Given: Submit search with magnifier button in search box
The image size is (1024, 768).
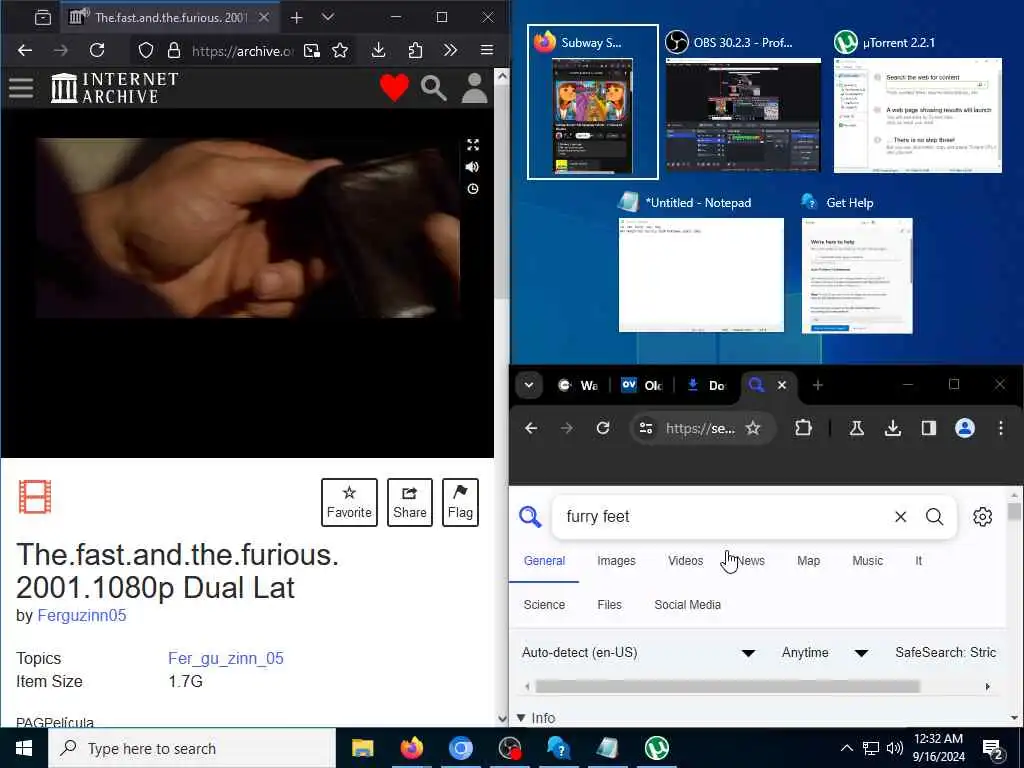Looking at the screenshot, I should 935,517.
